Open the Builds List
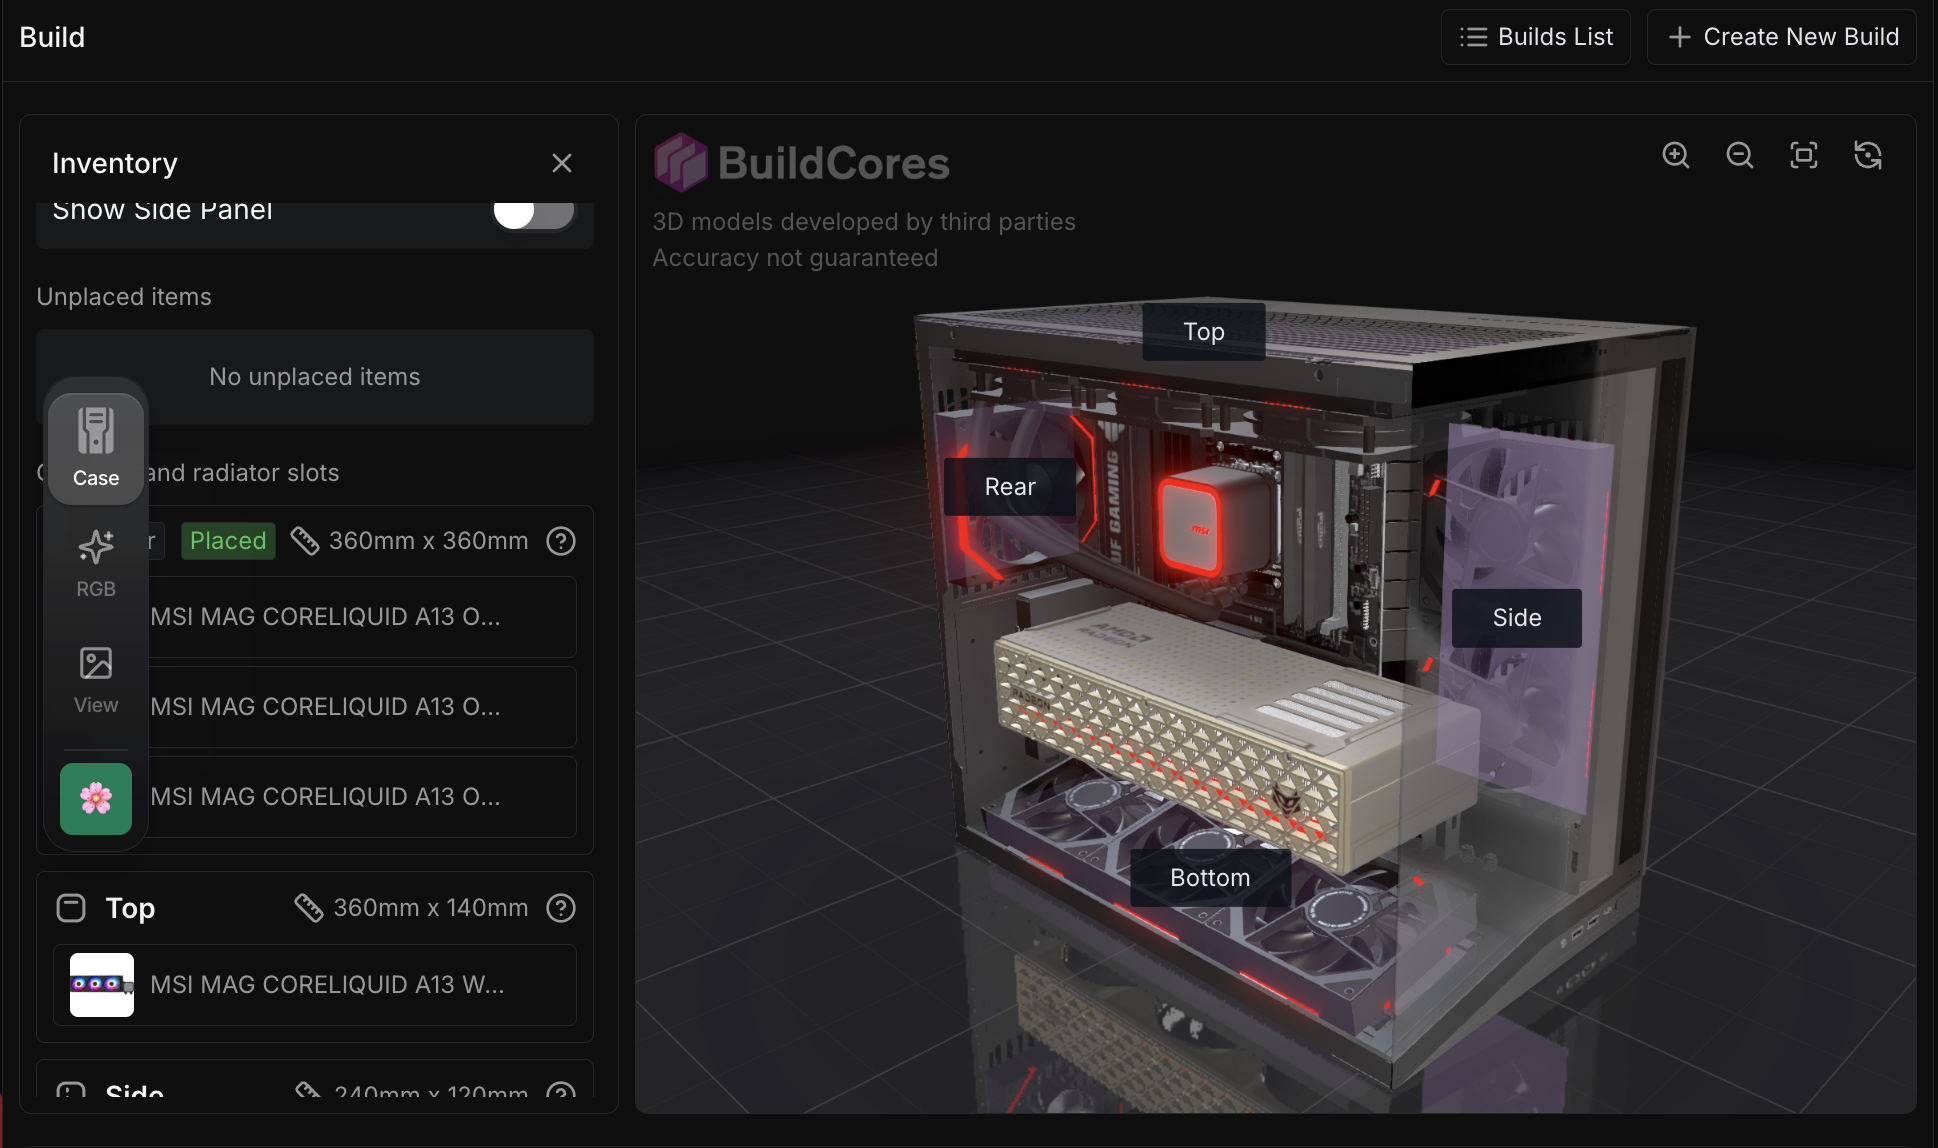The image size is (1938, 1148). (1536, 37)
